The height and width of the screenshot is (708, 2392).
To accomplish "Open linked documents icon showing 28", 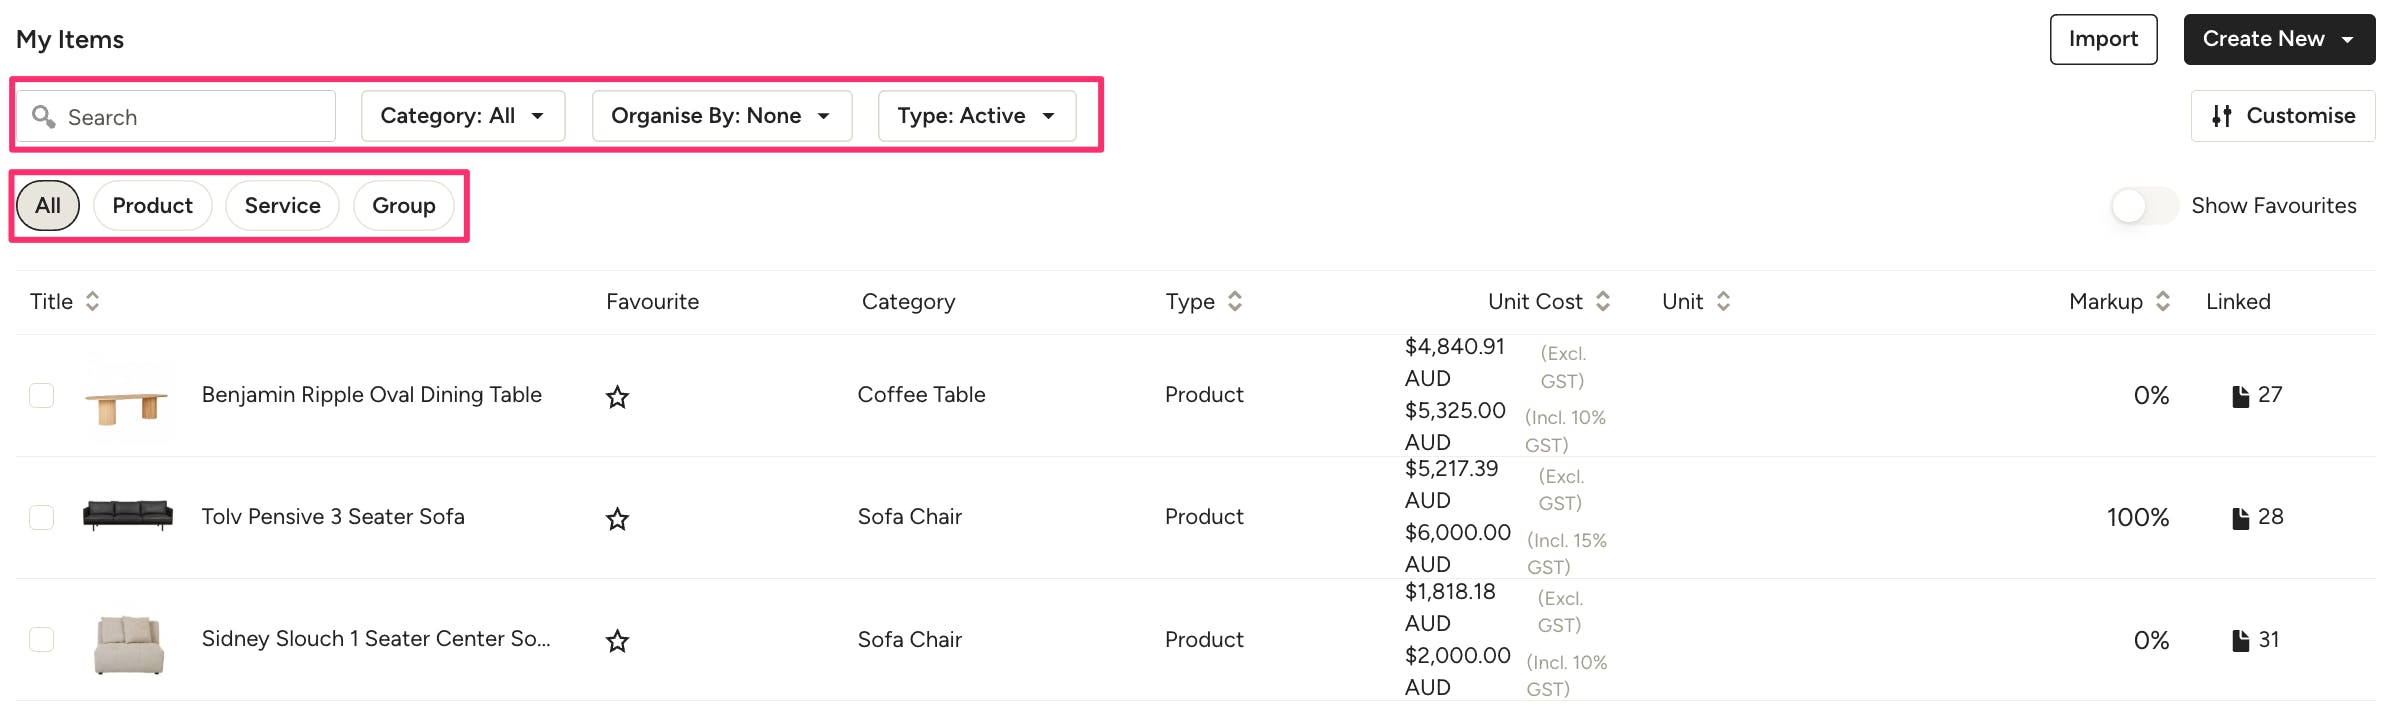I will (x=2240, y=518).
